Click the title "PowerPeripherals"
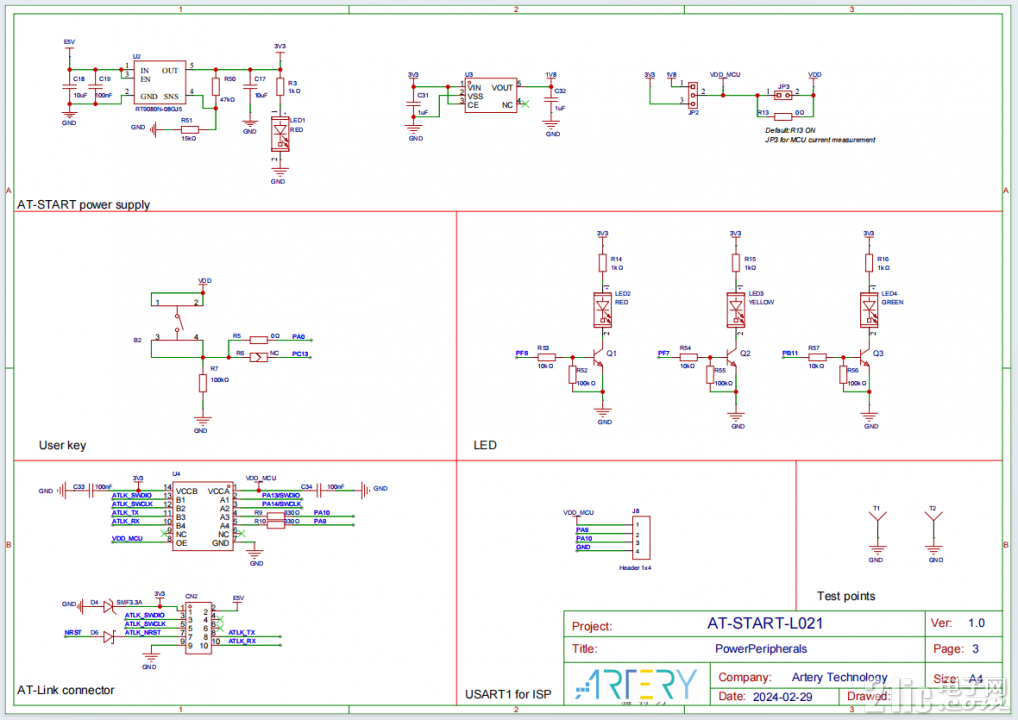This screenshot has height=720, width=1018. coord(761,649)
